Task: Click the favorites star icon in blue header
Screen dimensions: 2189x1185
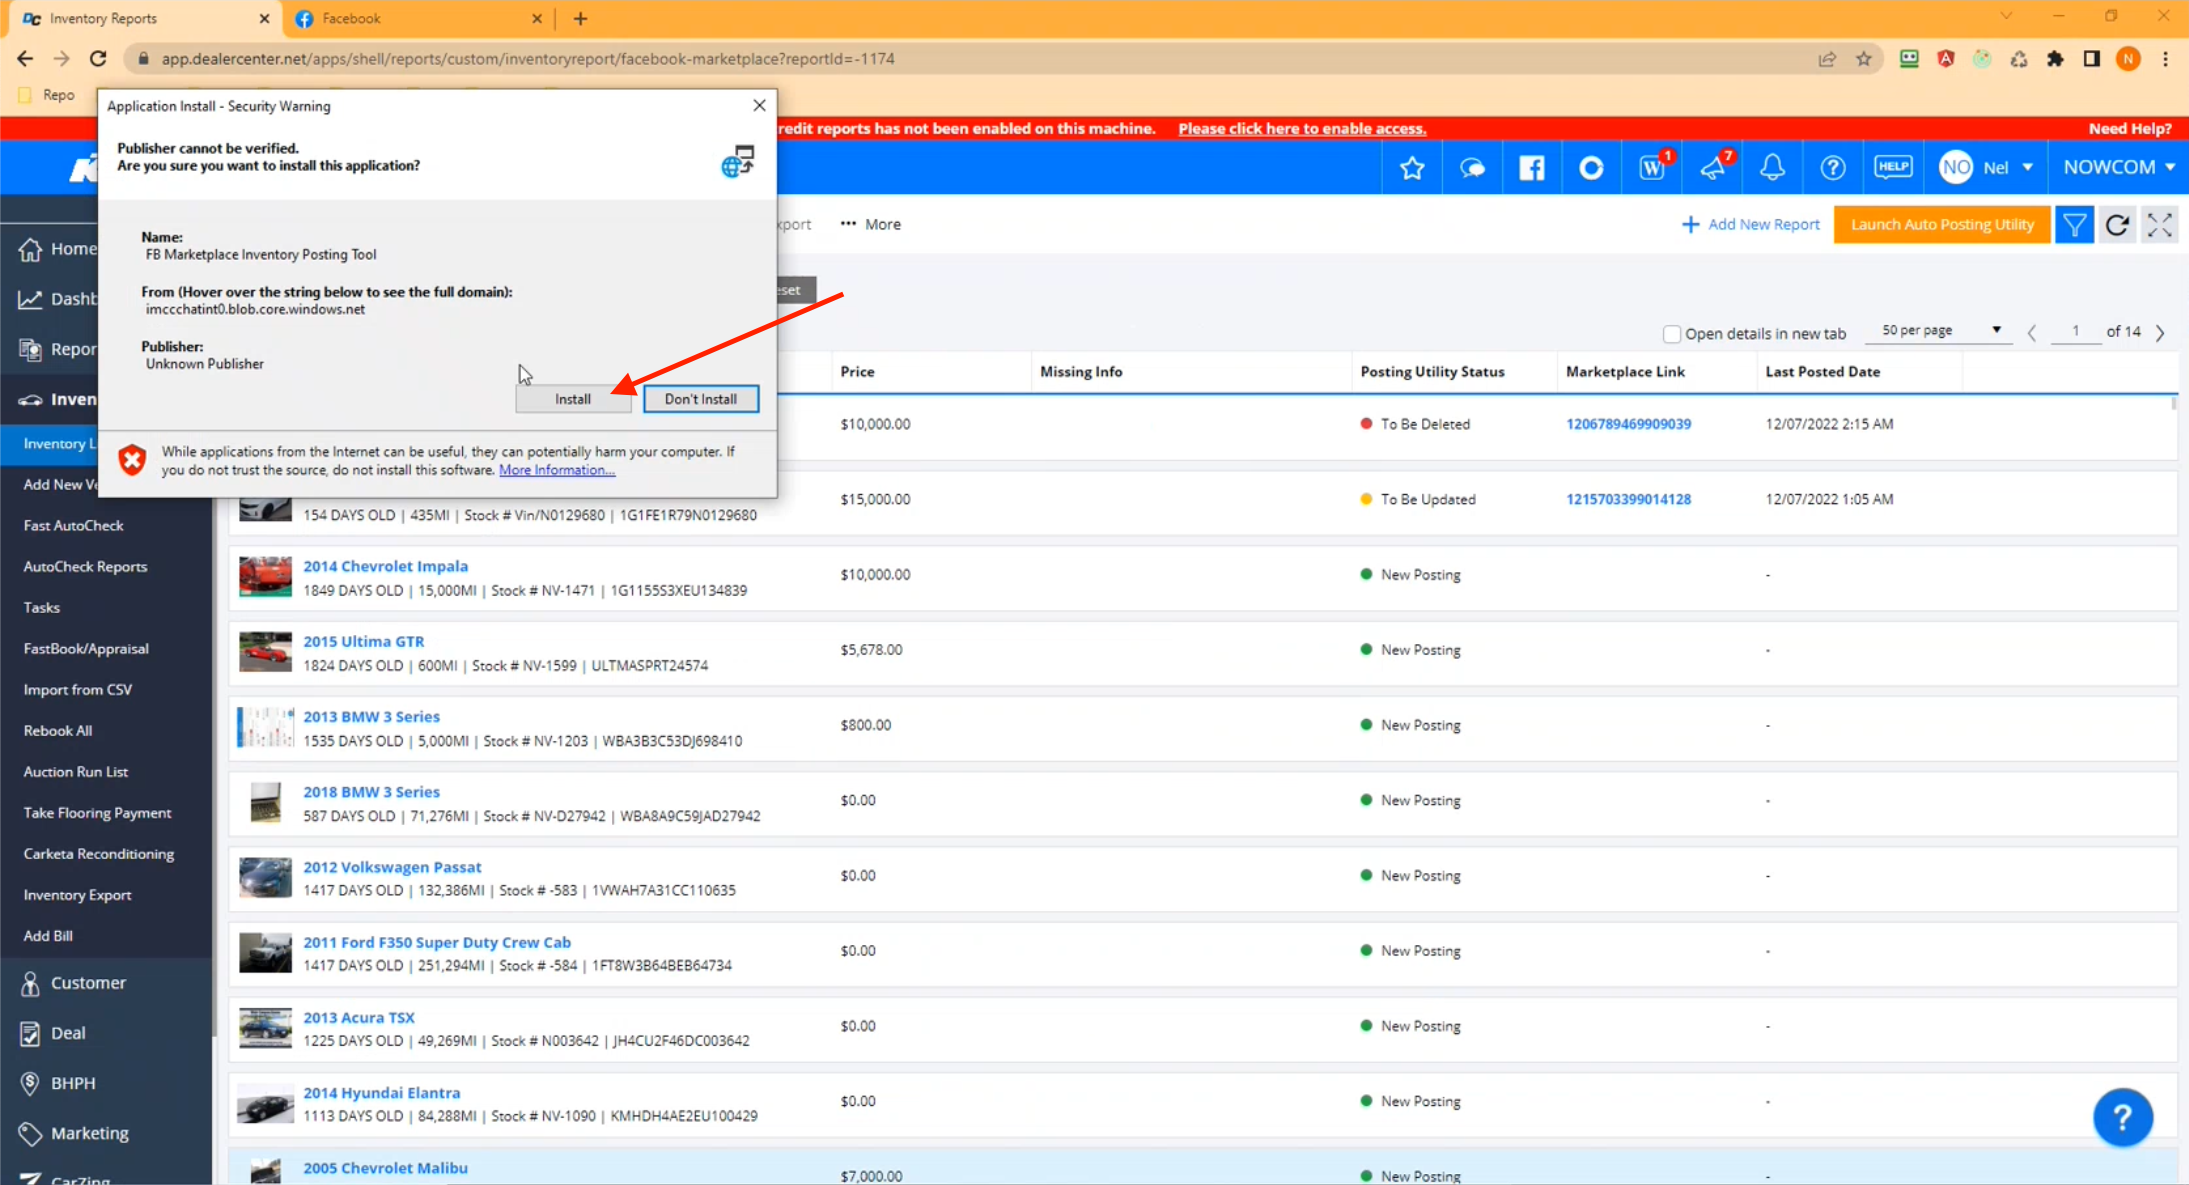Action: pos(1412,168)
